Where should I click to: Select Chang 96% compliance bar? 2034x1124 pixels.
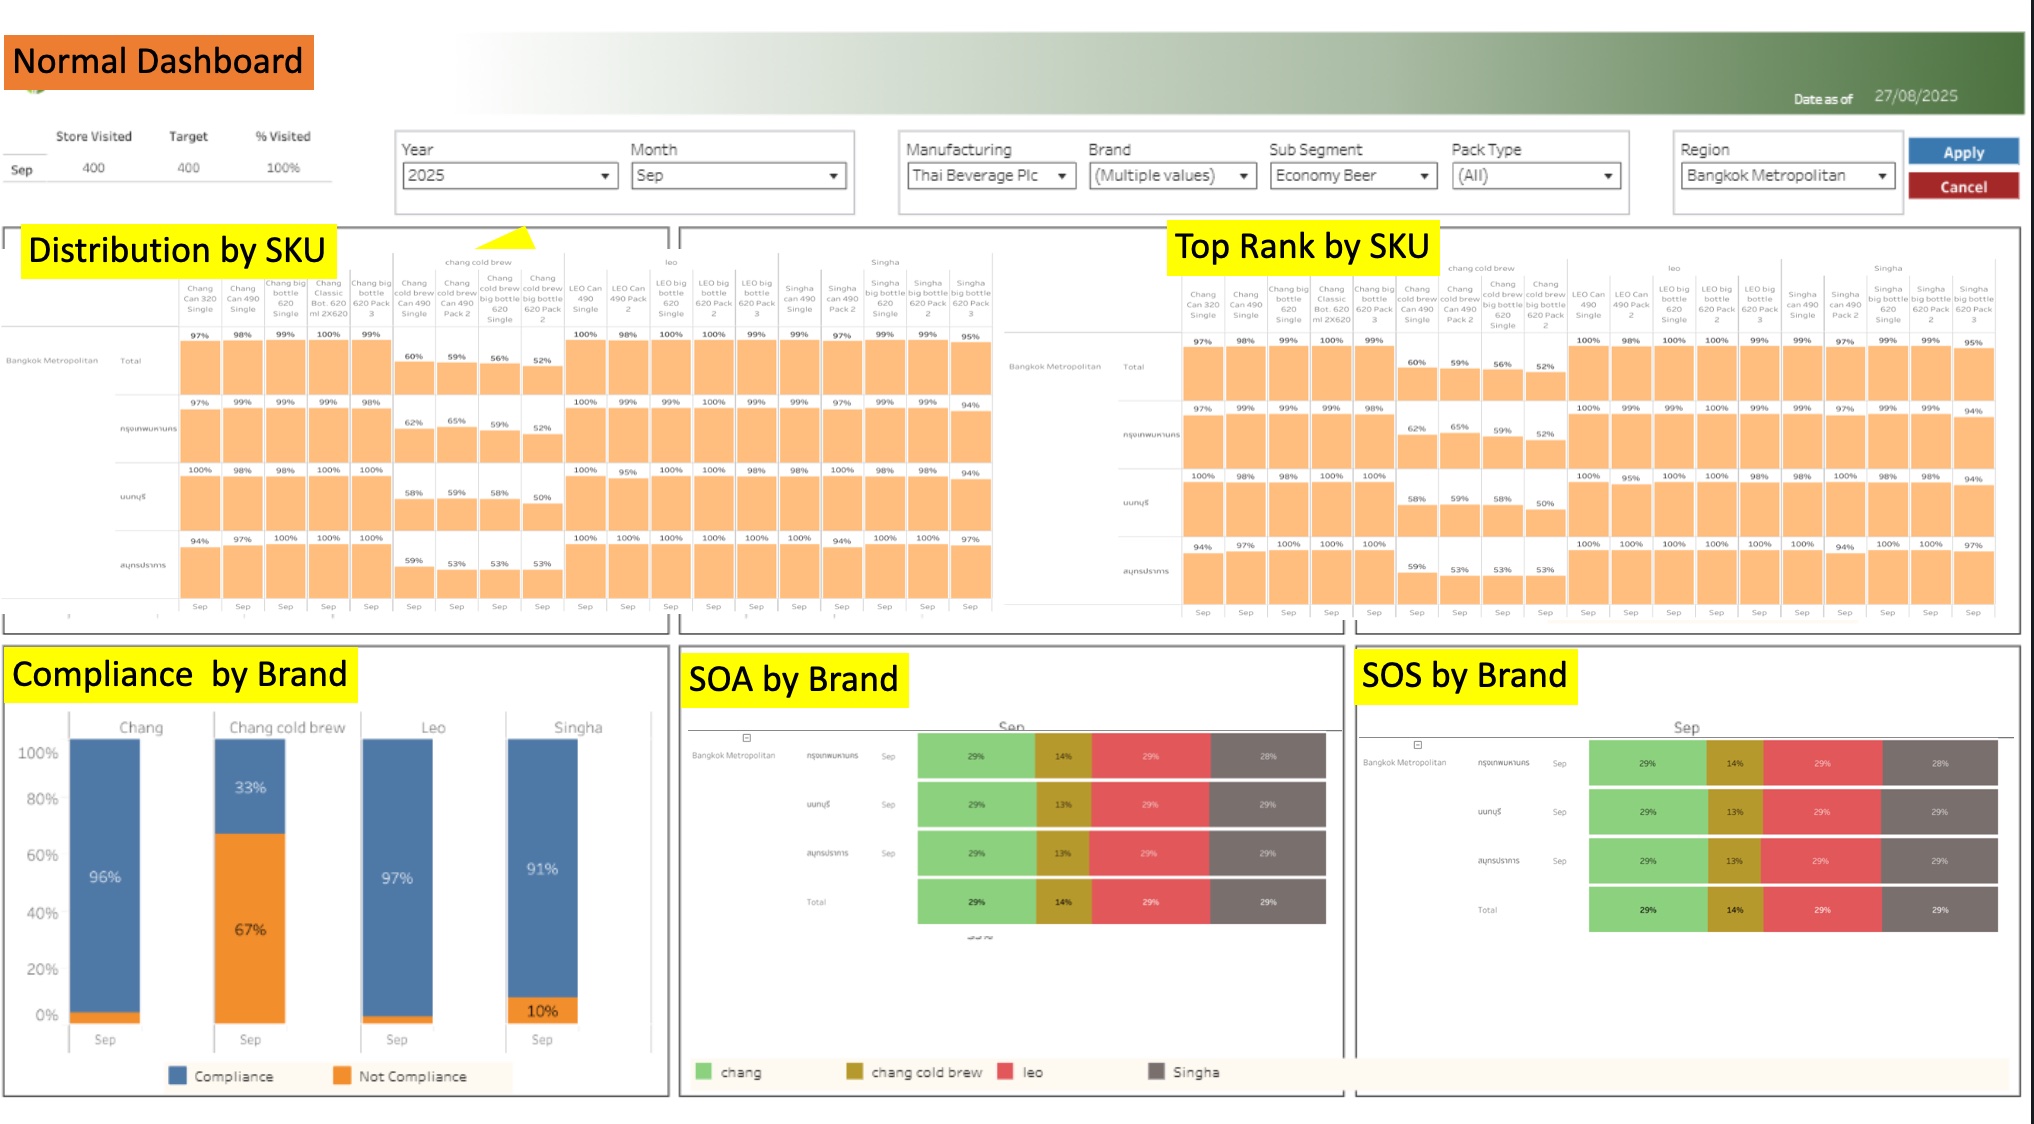coord(105,876)
